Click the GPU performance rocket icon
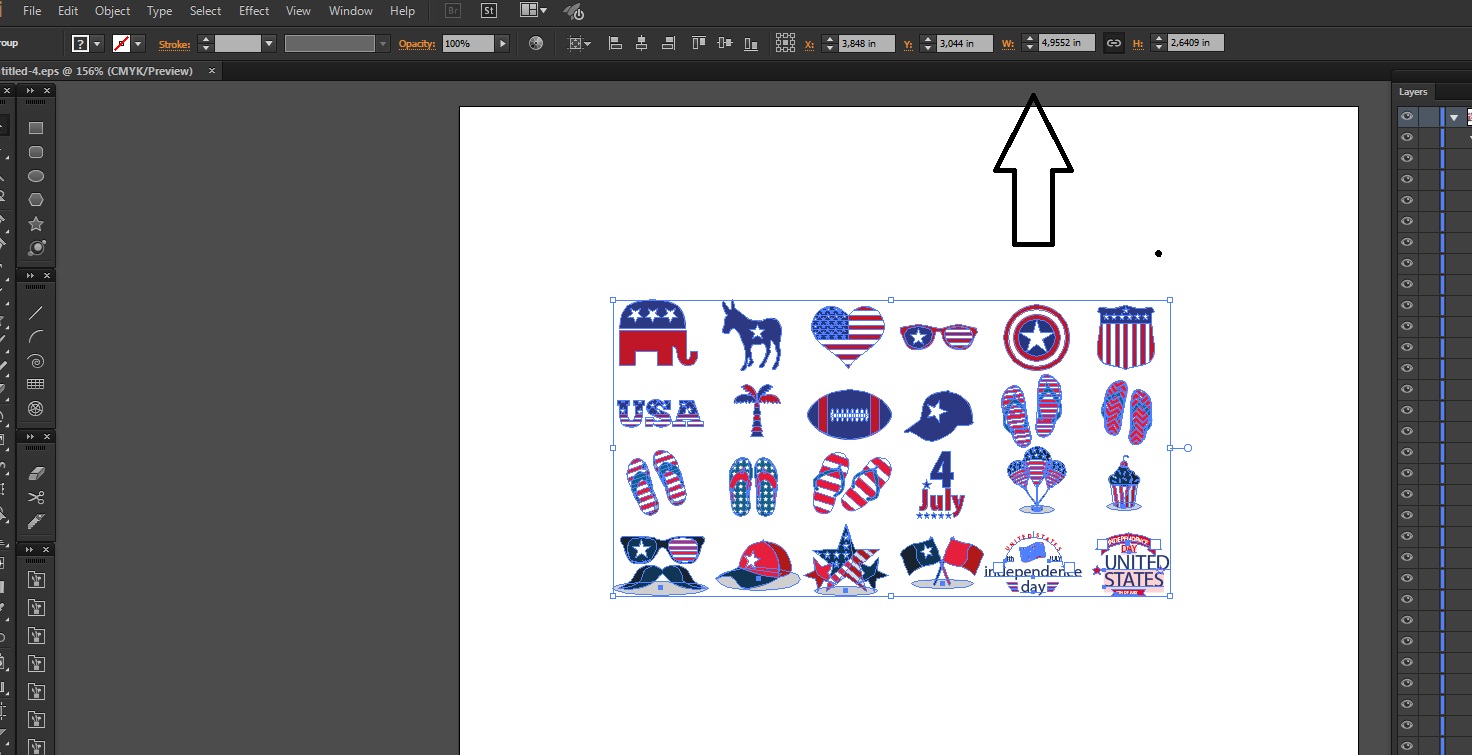The height and width of the screenshot is (755, 1472). click(573, 11)
